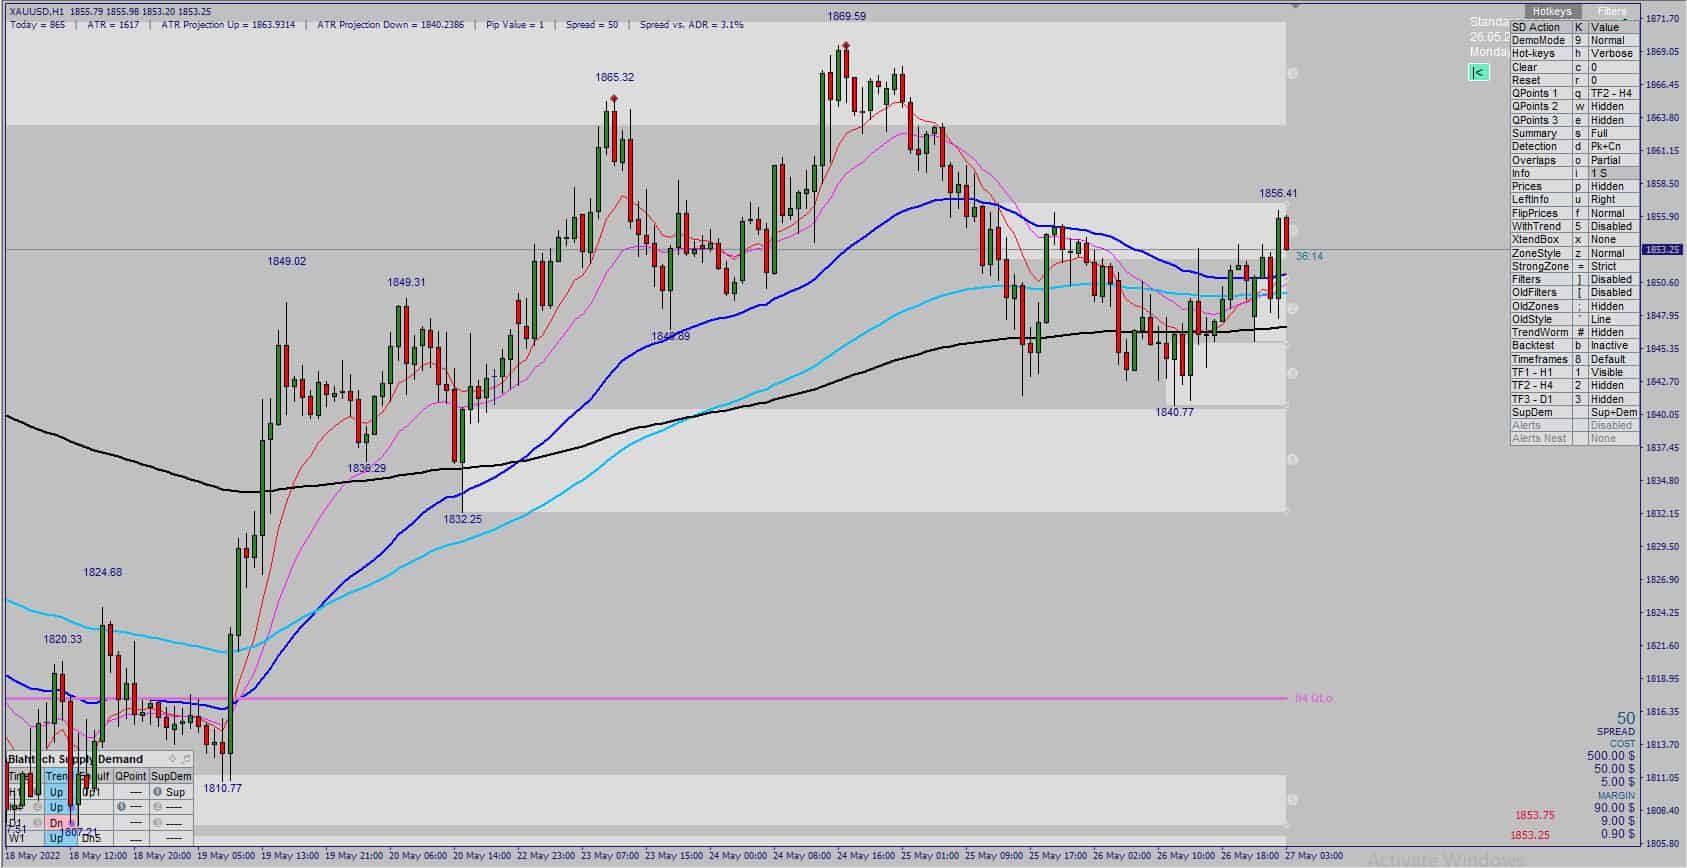Click the green collapse panel arrow icon
The height and width of the screenshot is (868, 1687).
(x=1478, y=72)
